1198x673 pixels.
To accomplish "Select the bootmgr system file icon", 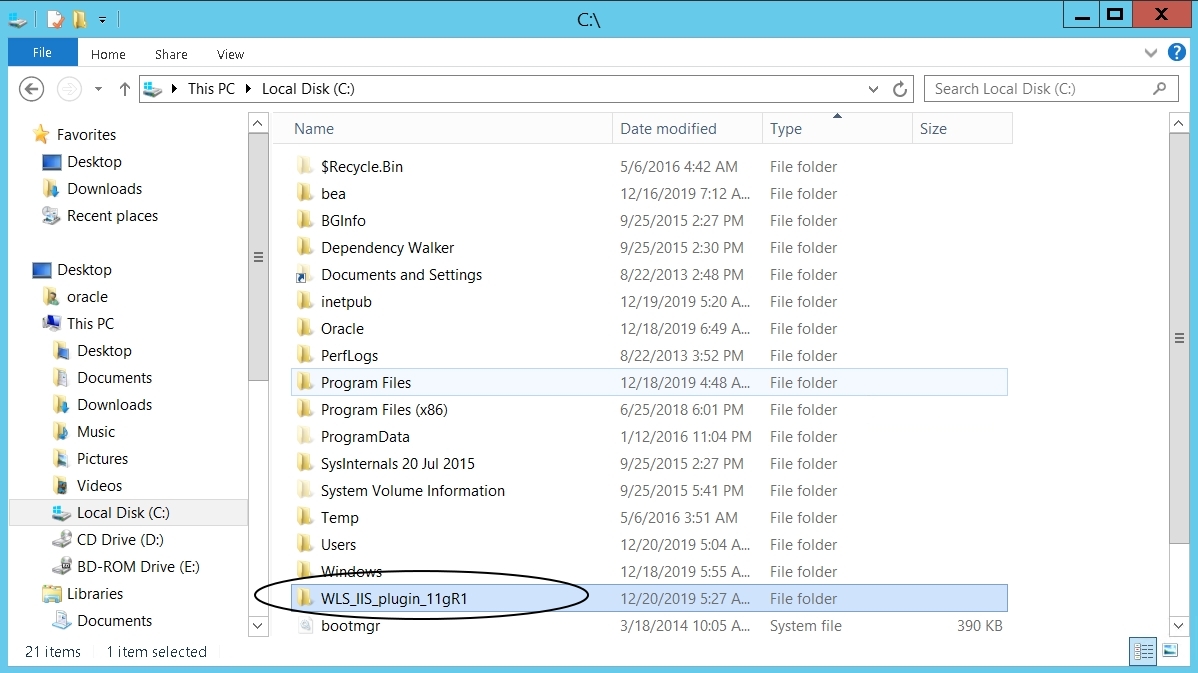I will pyautogui.click(x=305, y=626).
